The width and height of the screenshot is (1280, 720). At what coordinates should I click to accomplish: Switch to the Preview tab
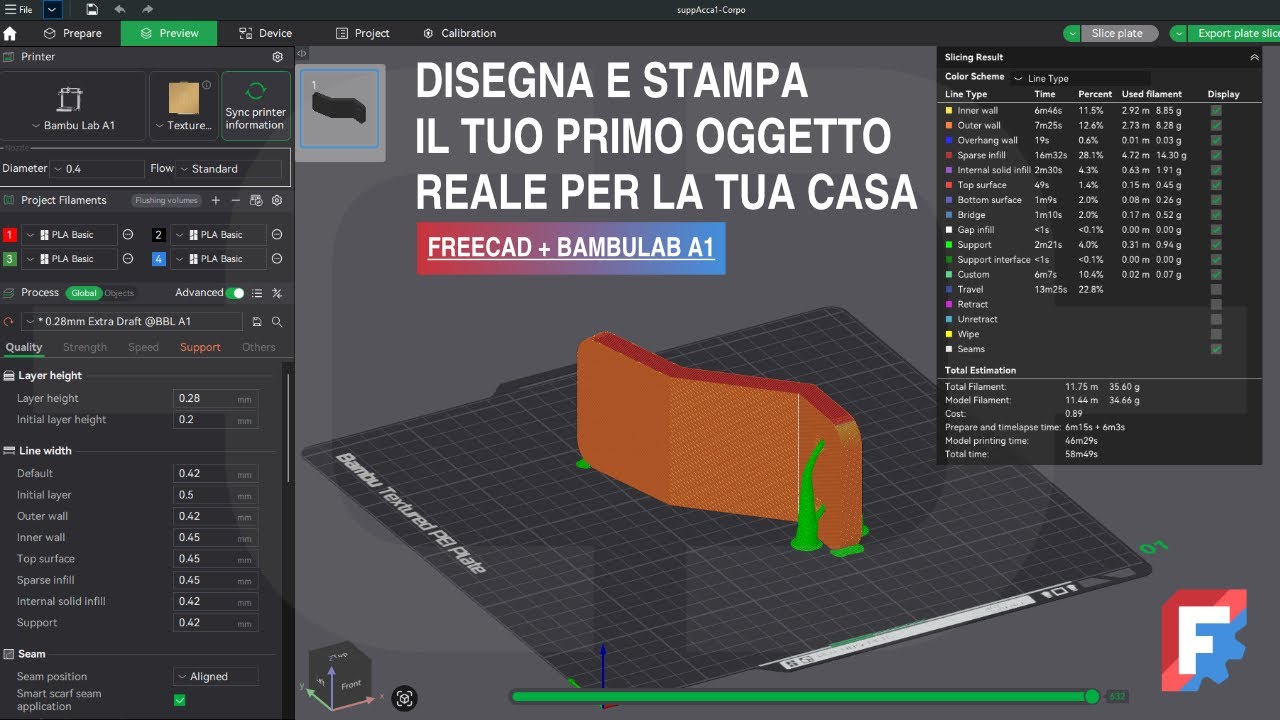click(169, 33)
